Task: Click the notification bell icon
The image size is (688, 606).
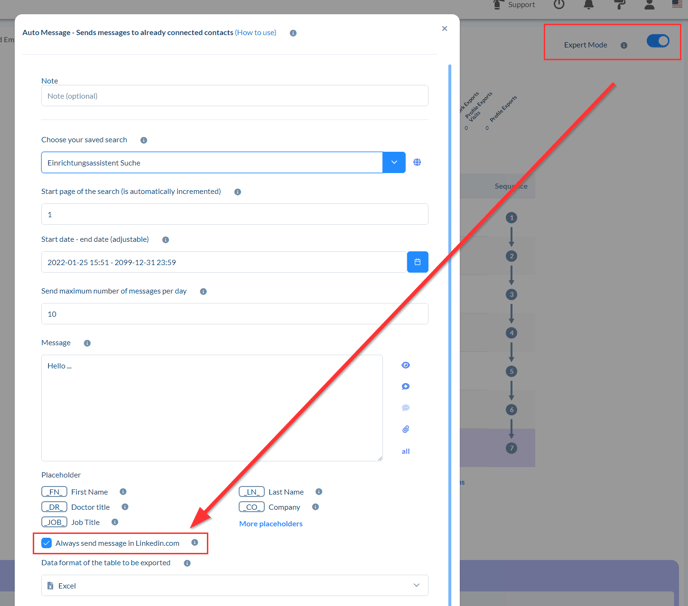Action: point(588,5)
